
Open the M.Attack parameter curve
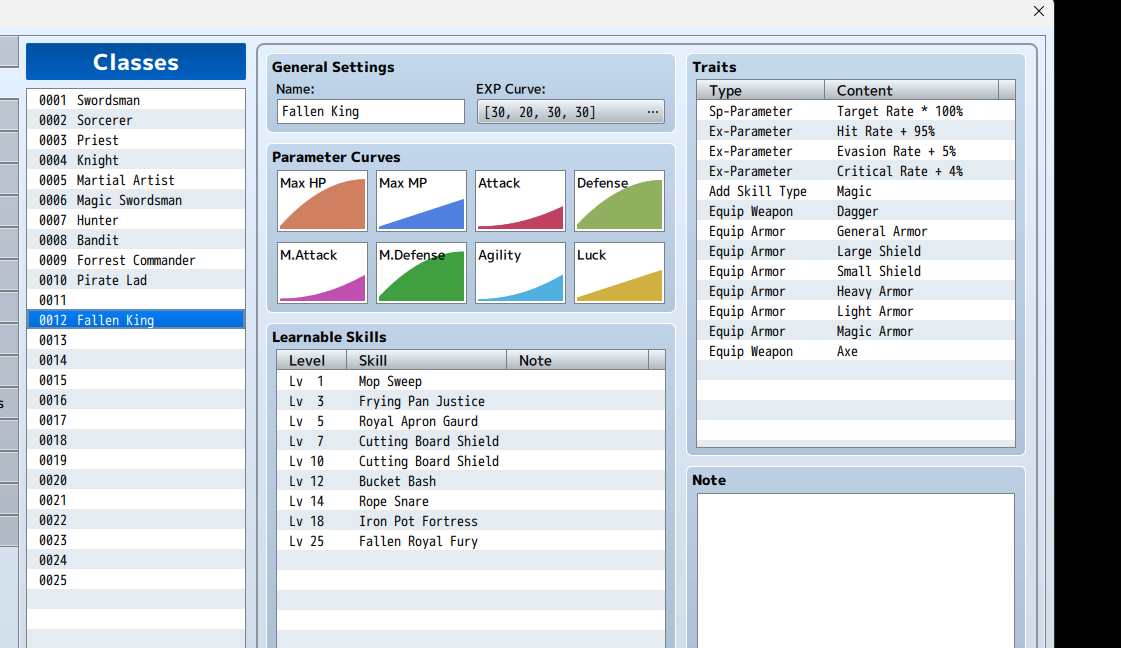pyautogui.click(x=322, y=273)
